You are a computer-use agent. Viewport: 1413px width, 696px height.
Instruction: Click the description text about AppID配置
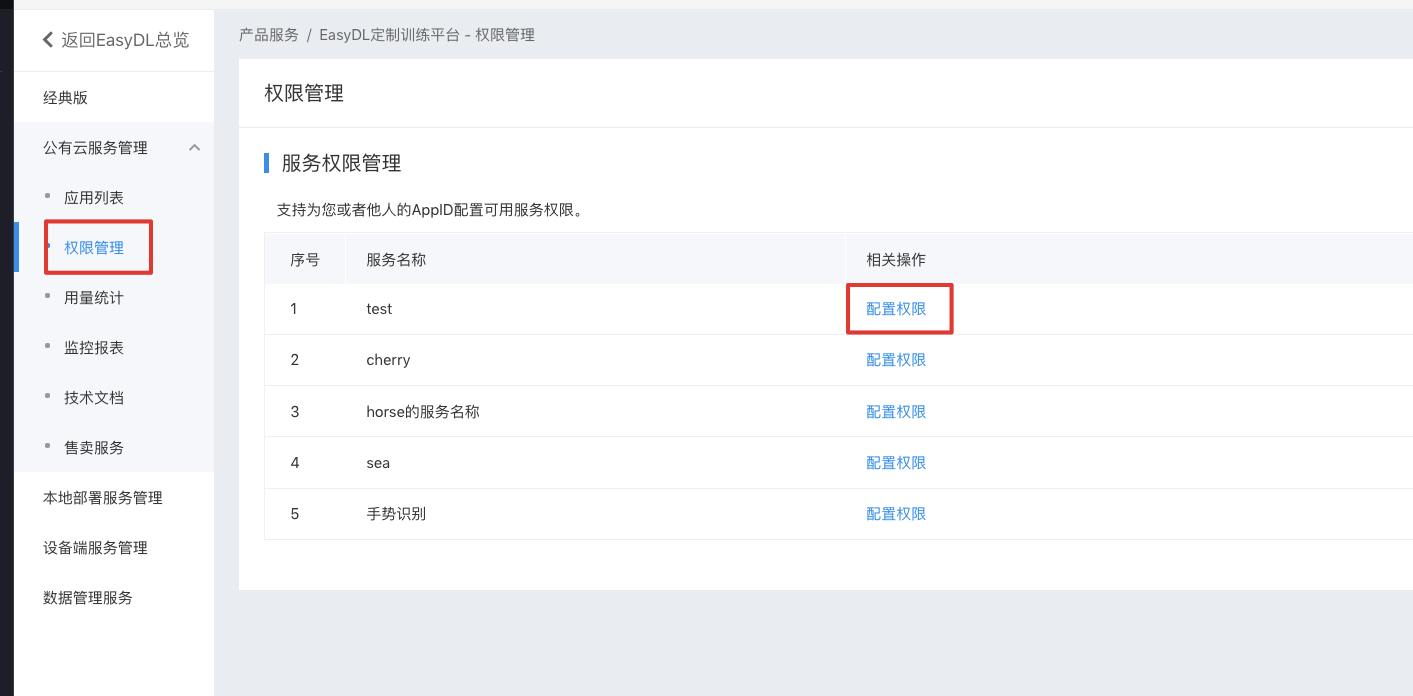point(430,211)
